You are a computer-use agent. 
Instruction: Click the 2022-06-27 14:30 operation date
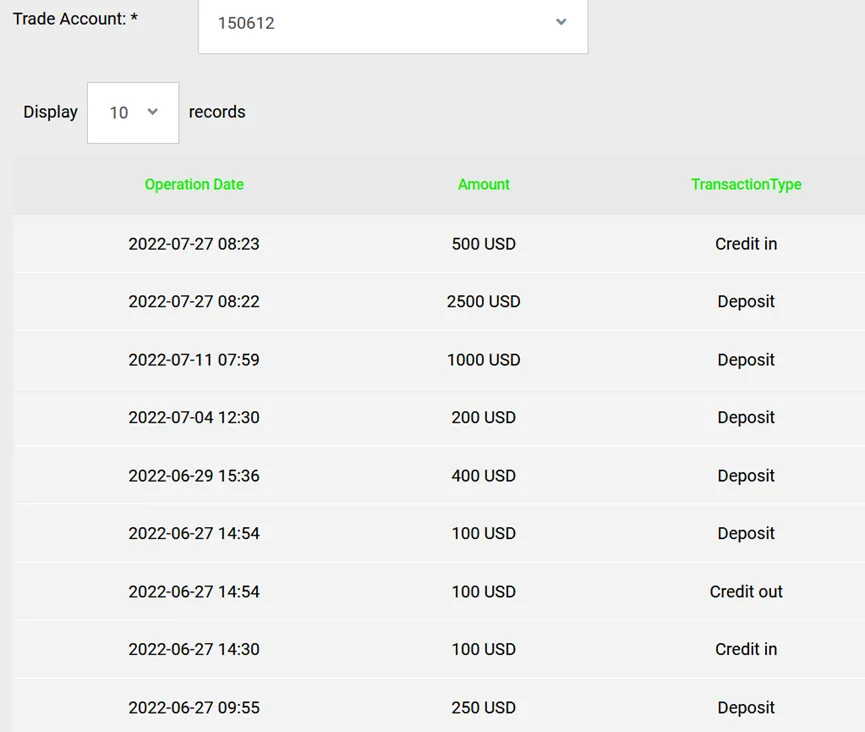click(x=194, y=649)
